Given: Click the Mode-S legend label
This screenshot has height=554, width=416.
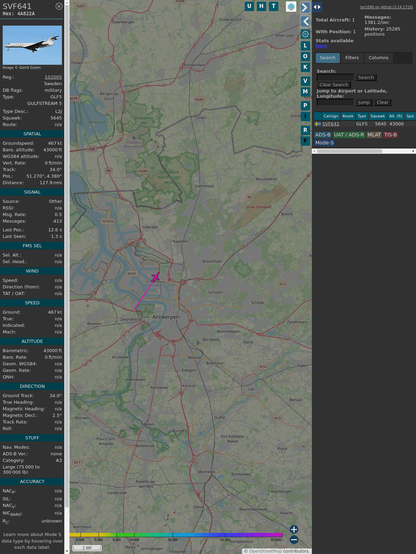Looking at the screenshot, I should [x=324, y=143].
